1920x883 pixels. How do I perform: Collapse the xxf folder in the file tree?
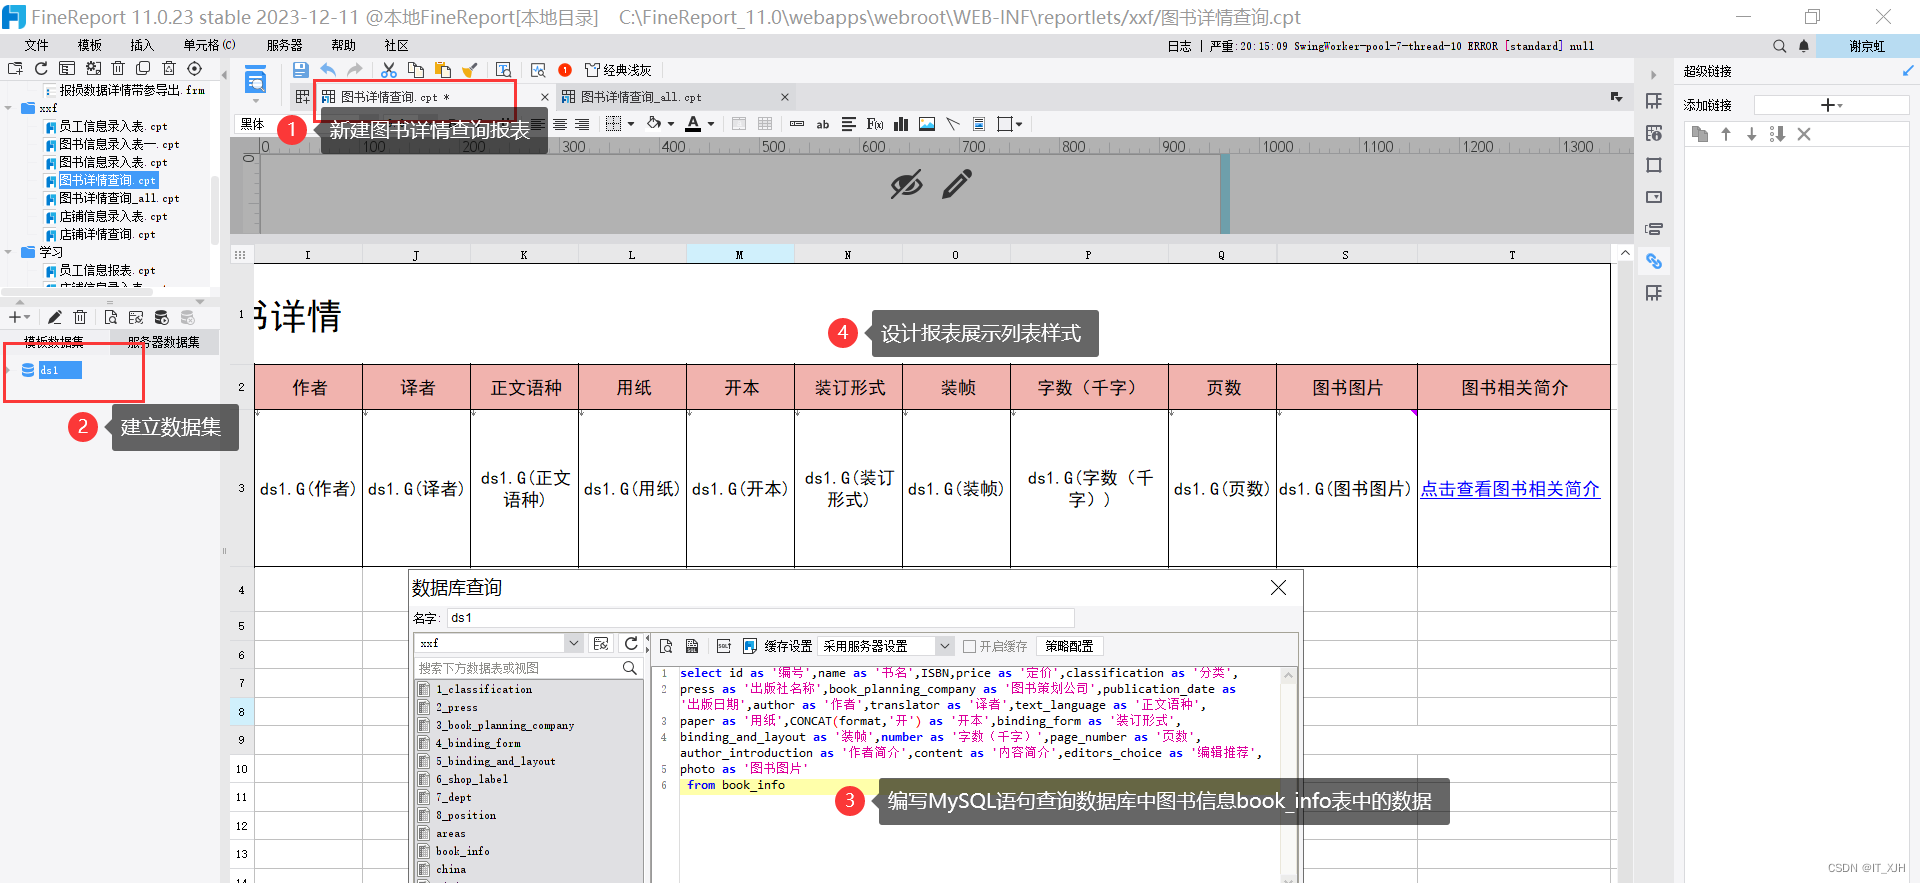[9, 108]
